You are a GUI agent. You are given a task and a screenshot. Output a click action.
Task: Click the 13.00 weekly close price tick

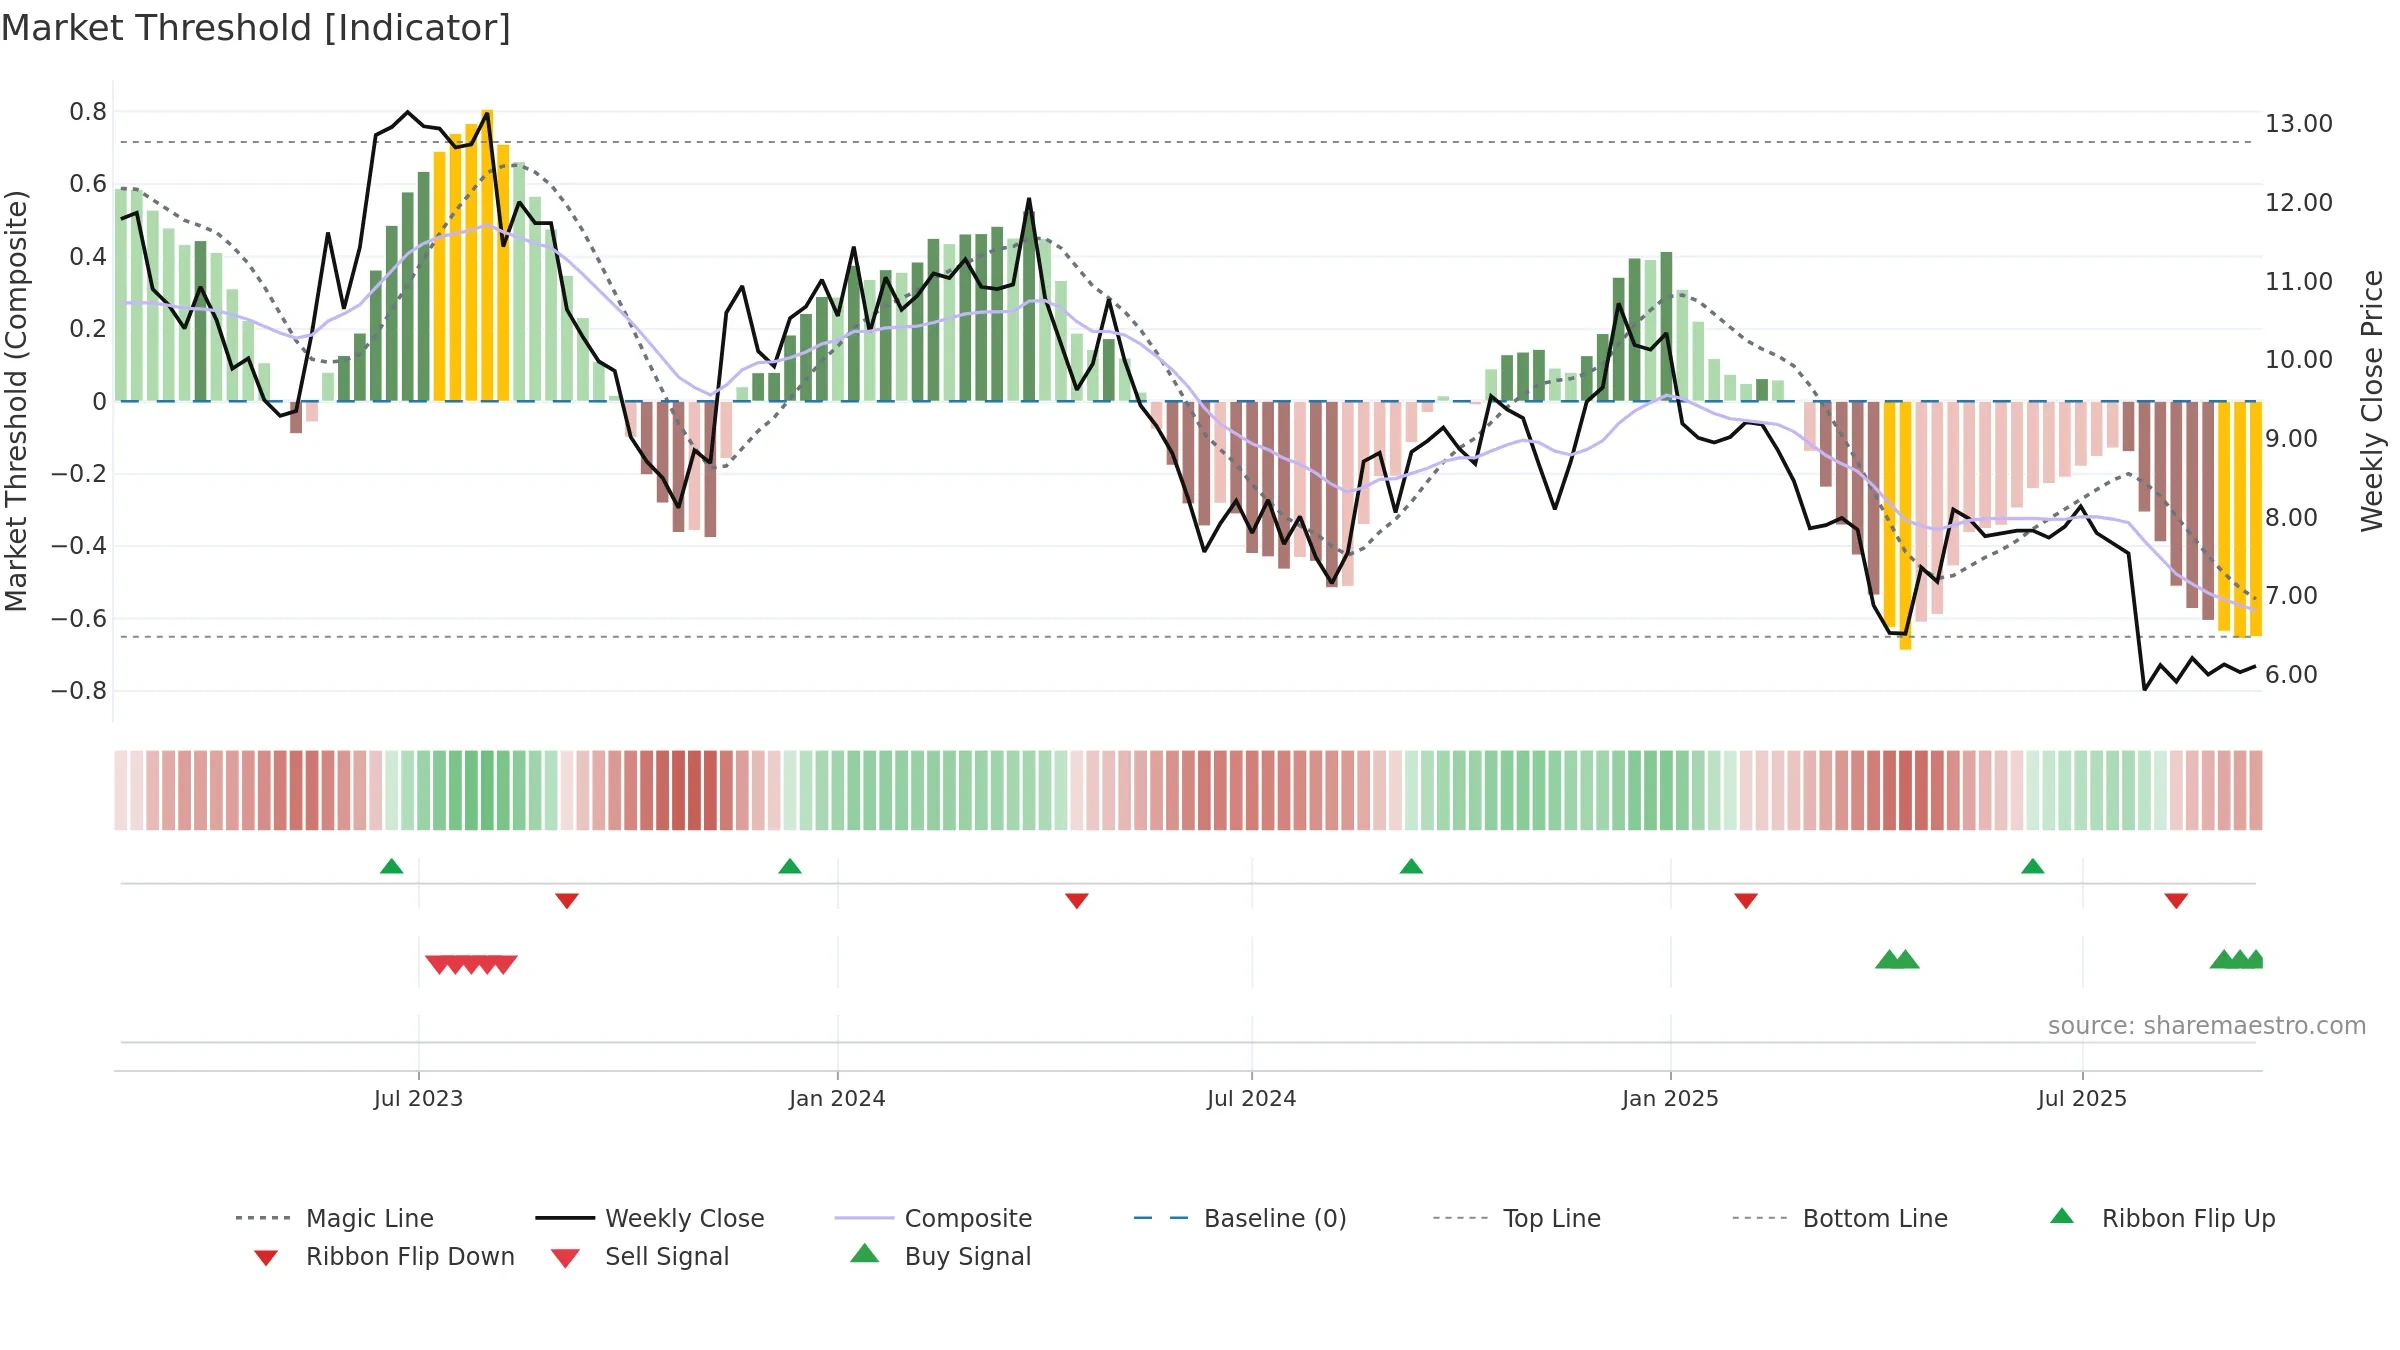pos(2299,124)
